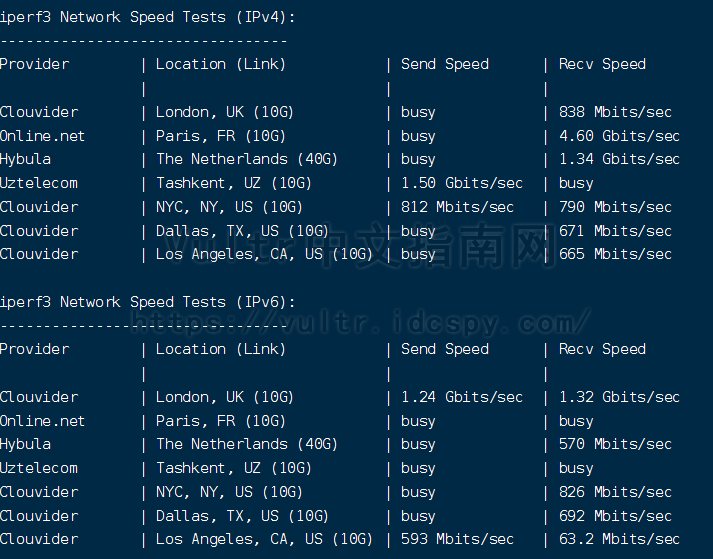The height and width of the screenshot is (559, 713).
Task: Click "Send Speed" header in the IPv6 table
Action: coord(445,349)
